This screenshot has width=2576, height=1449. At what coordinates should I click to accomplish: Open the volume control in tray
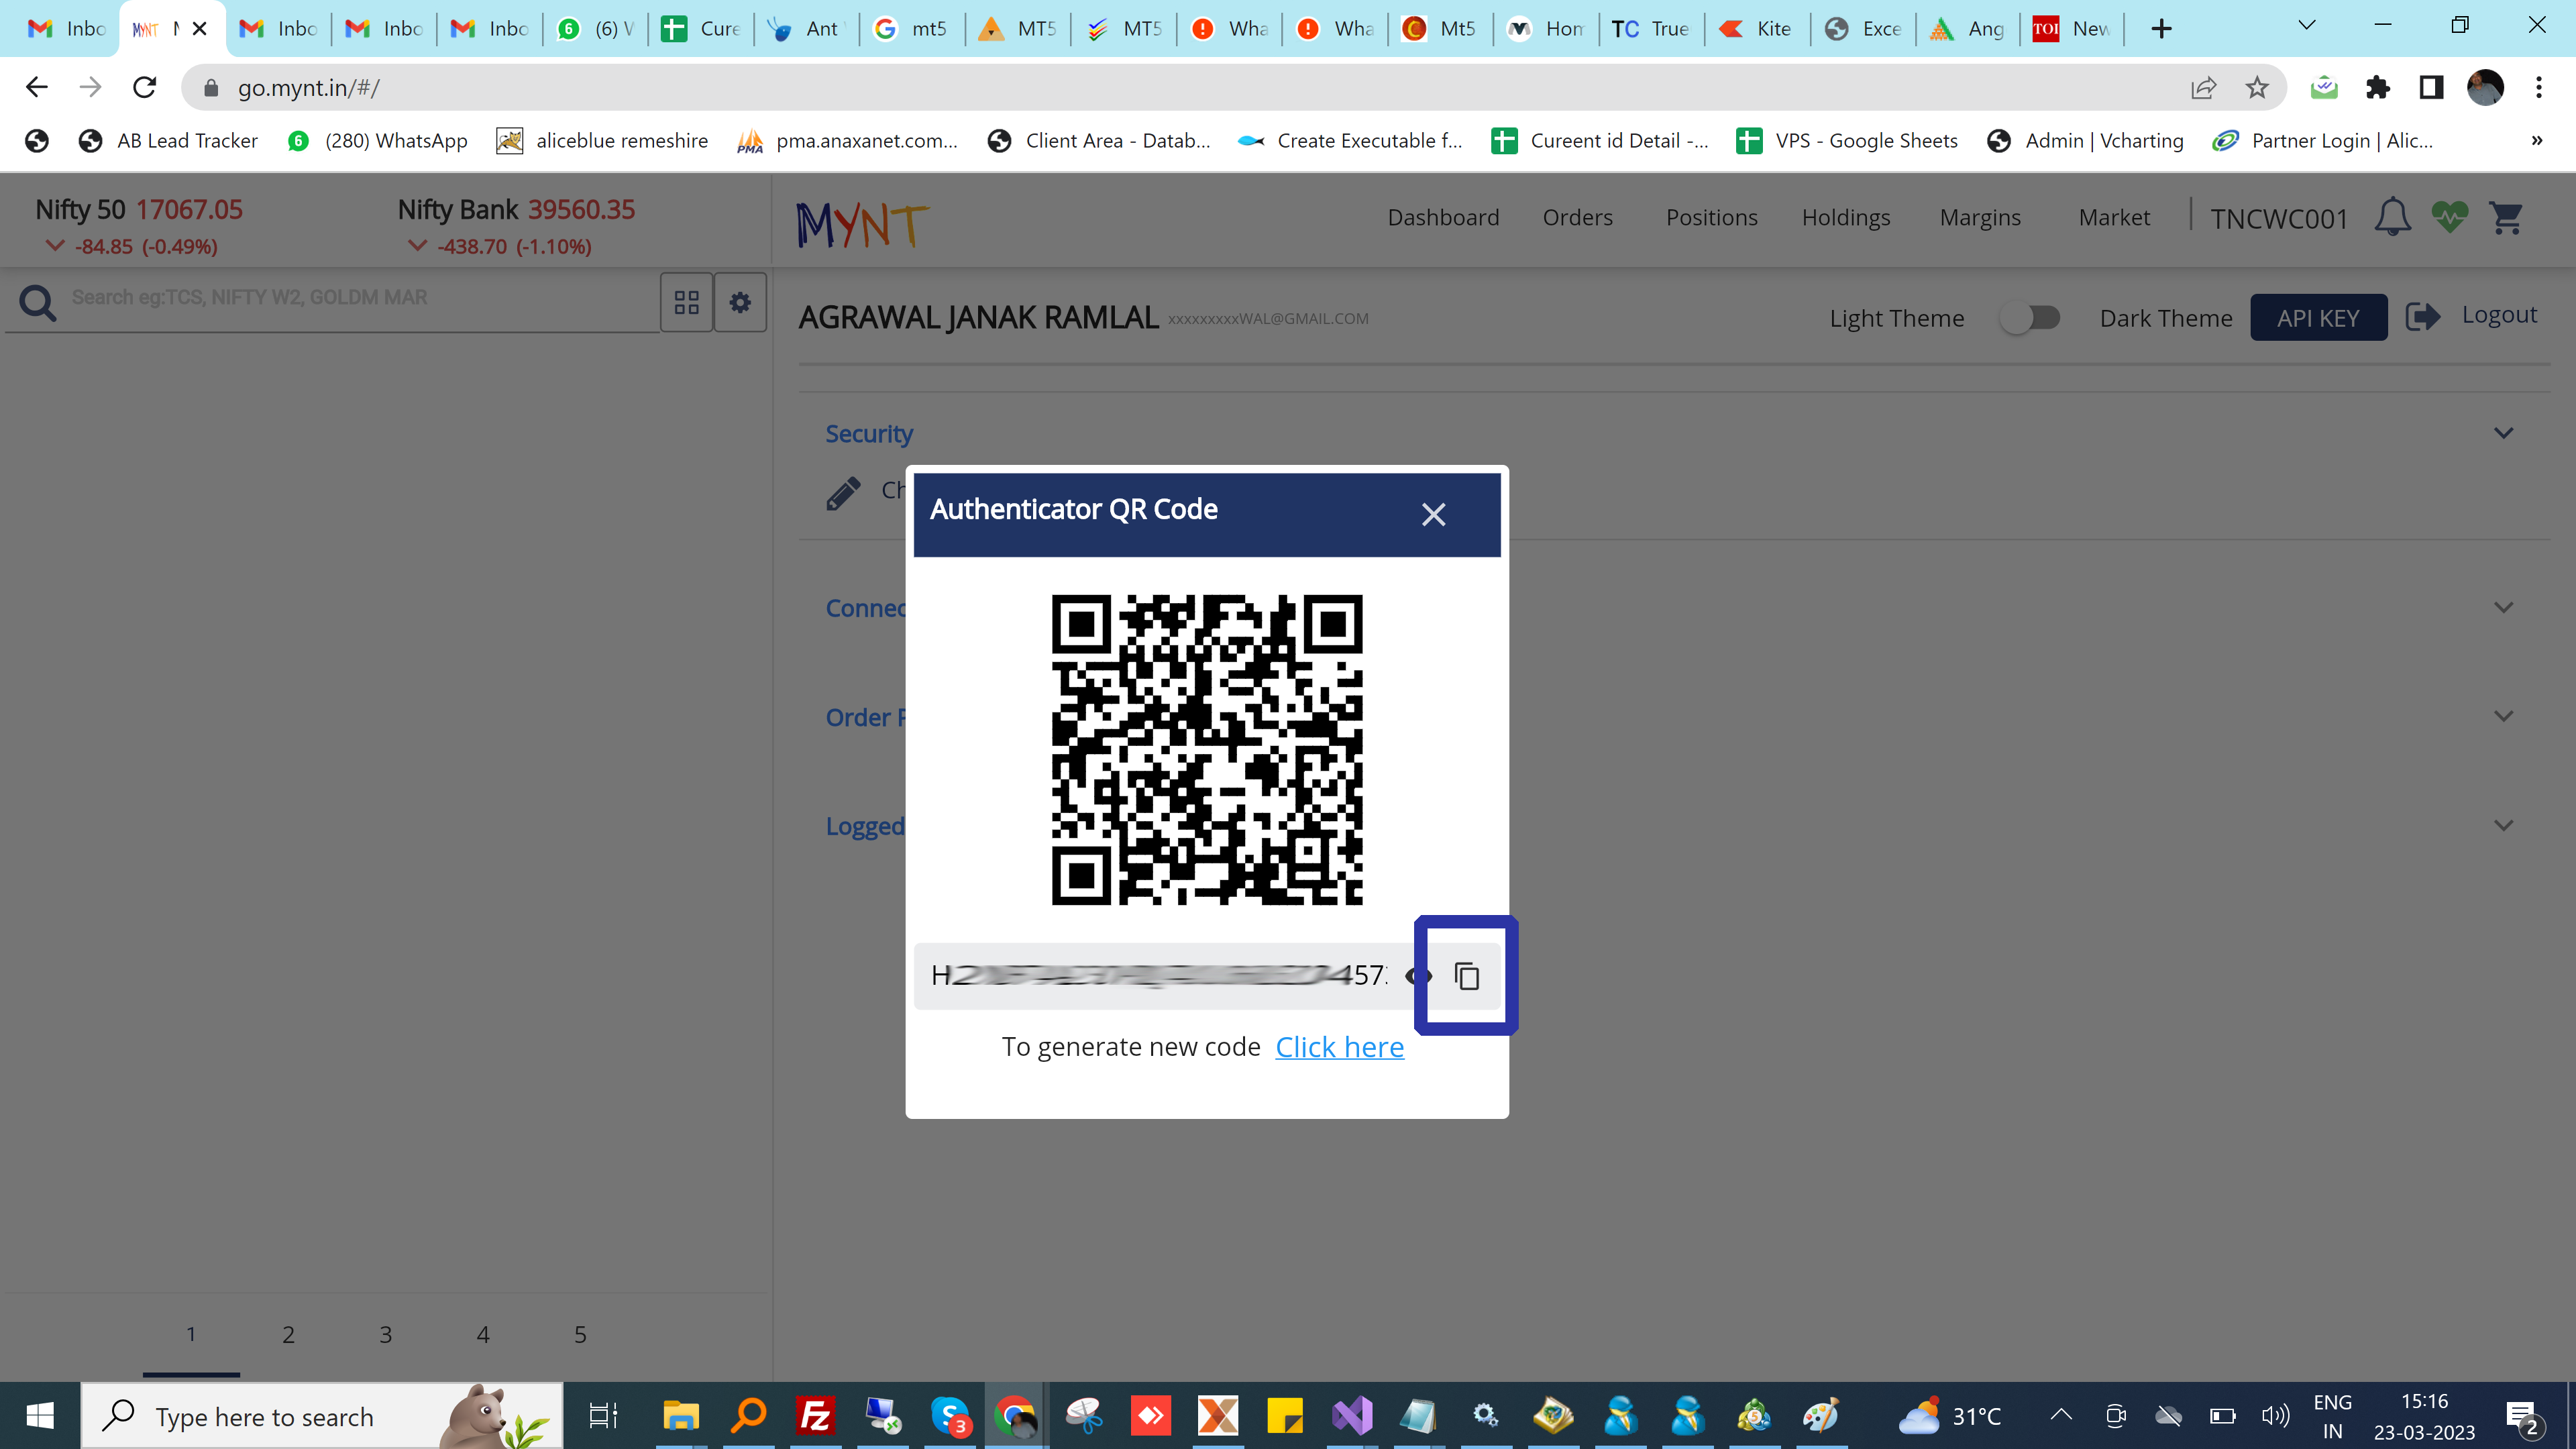coord(2276,1415)
